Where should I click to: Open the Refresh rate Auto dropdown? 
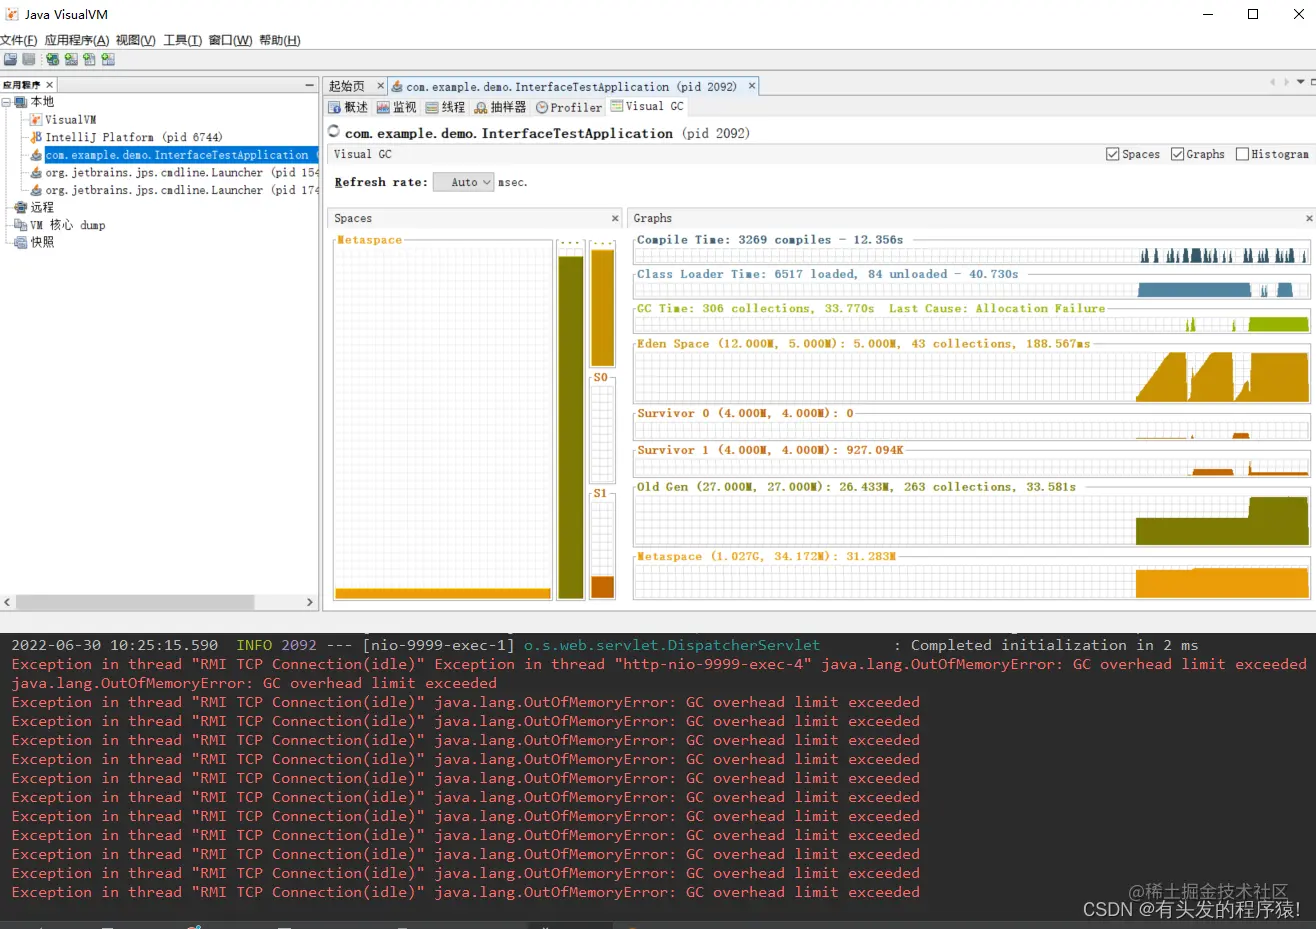[464, 182]
